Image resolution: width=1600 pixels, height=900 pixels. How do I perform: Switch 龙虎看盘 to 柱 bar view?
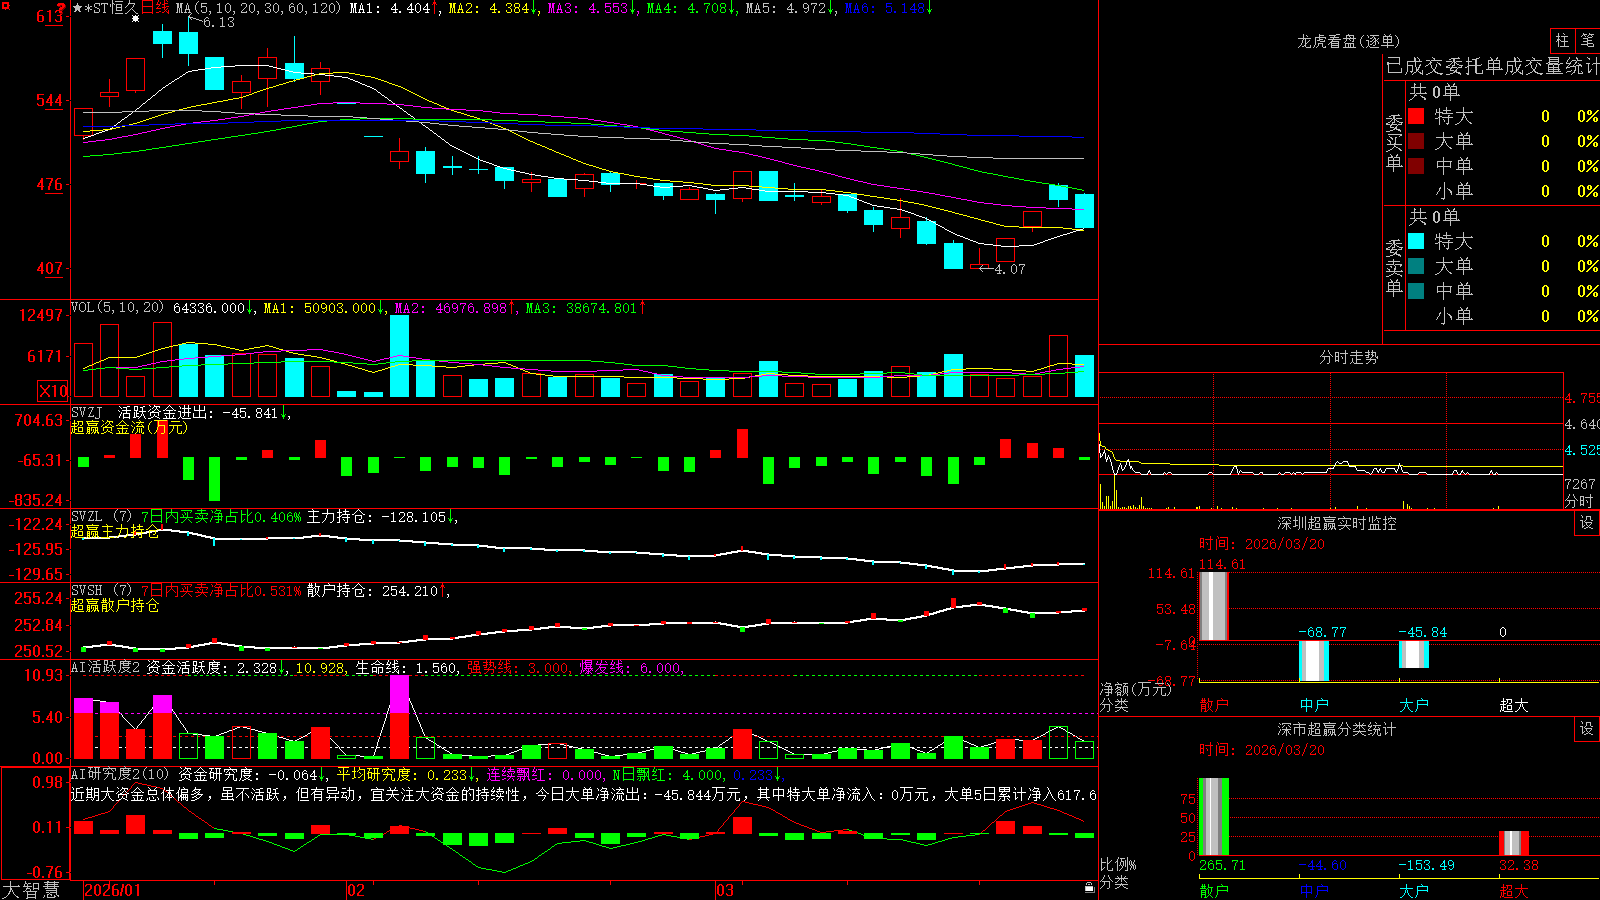[x=1562, y=40]
